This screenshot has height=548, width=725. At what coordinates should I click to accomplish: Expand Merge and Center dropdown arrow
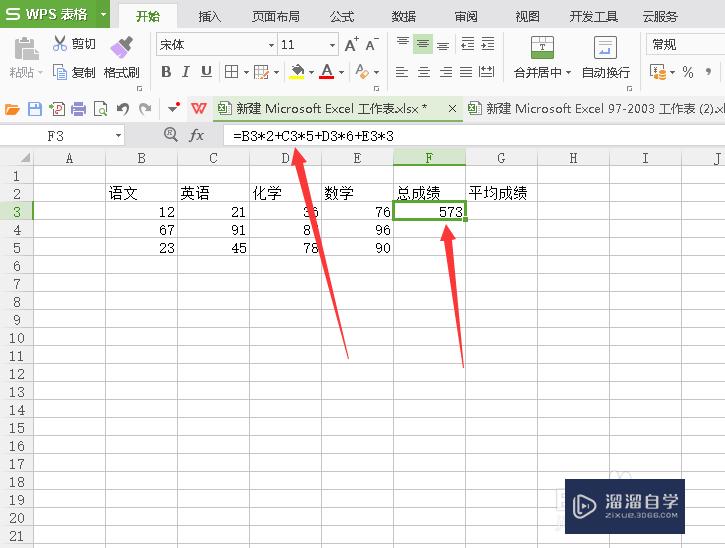(x=568, y=73)
